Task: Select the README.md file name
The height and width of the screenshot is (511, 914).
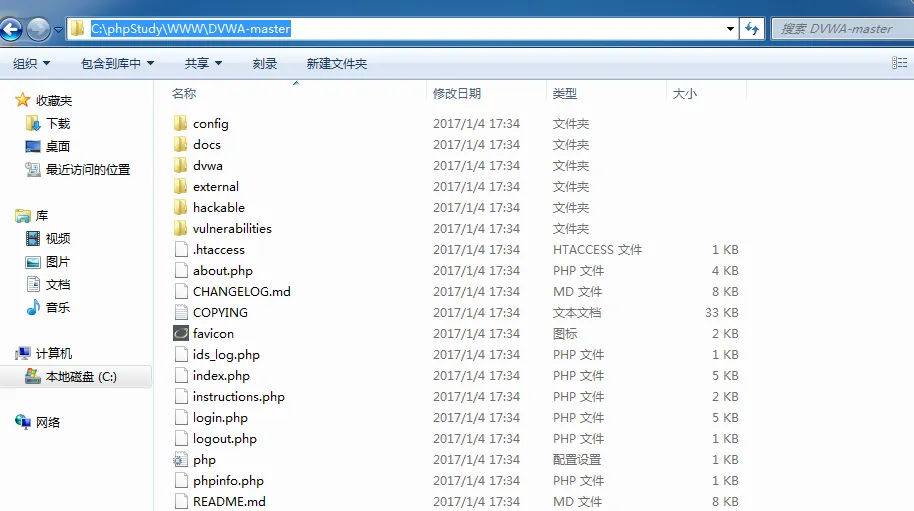Action: (229, 502)
